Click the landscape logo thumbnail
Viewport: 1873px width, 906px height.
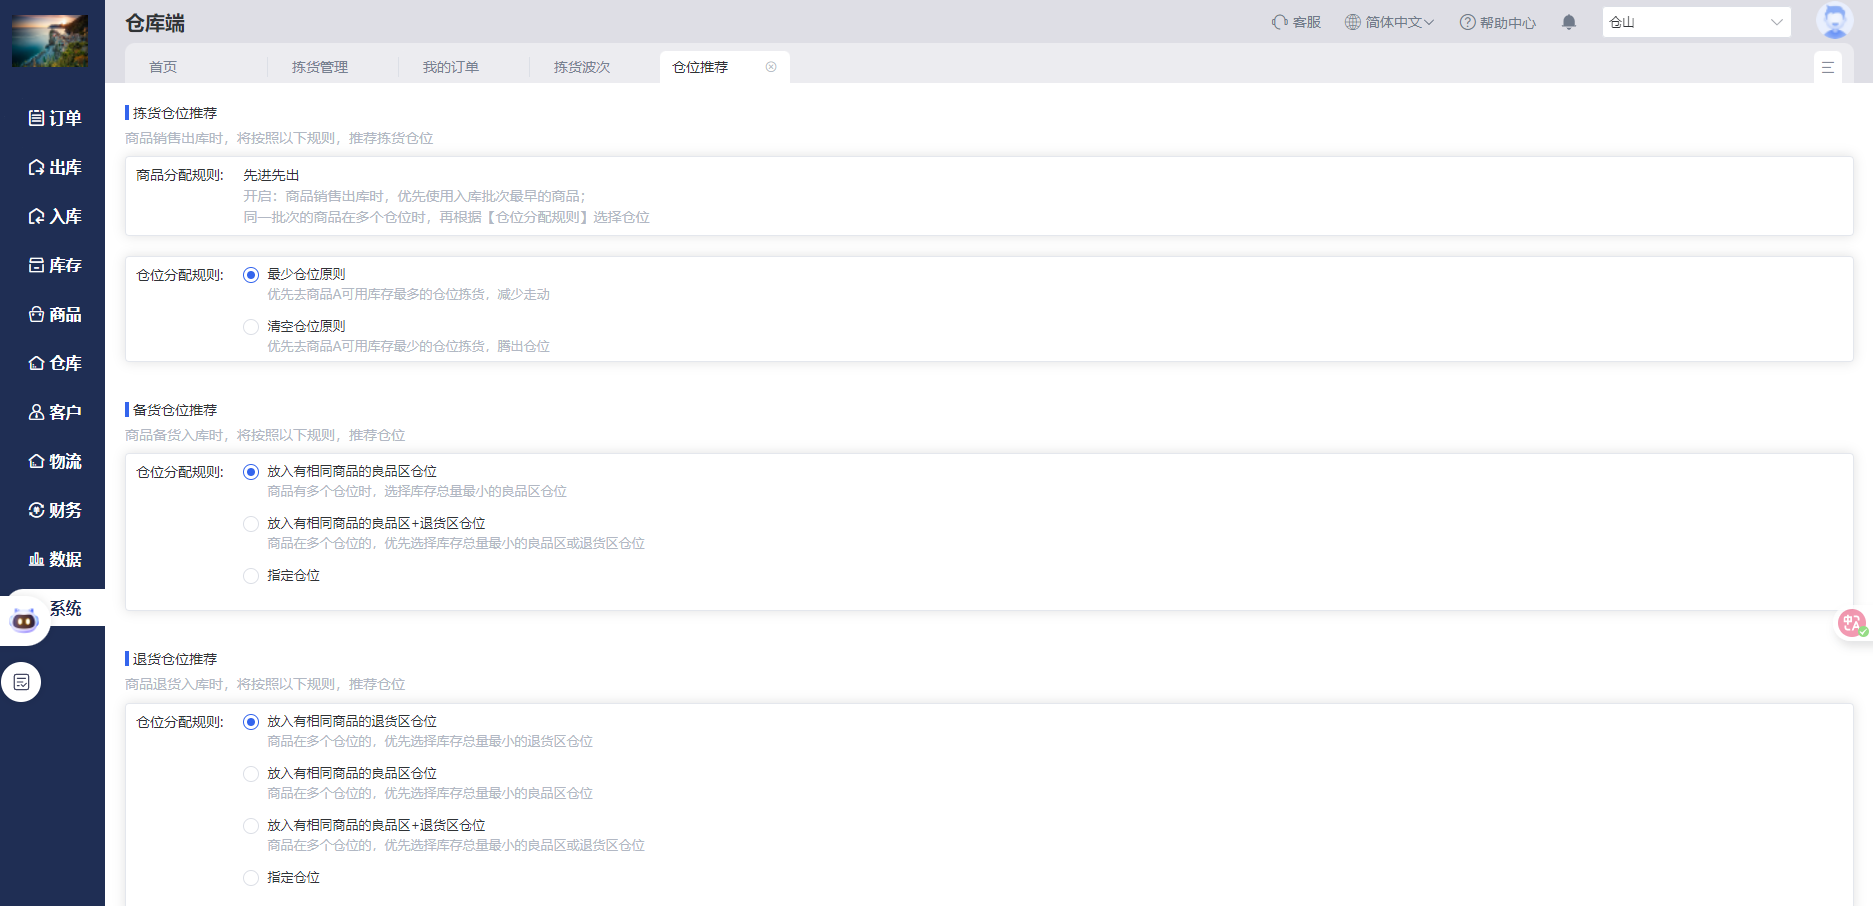pos(49,41)
